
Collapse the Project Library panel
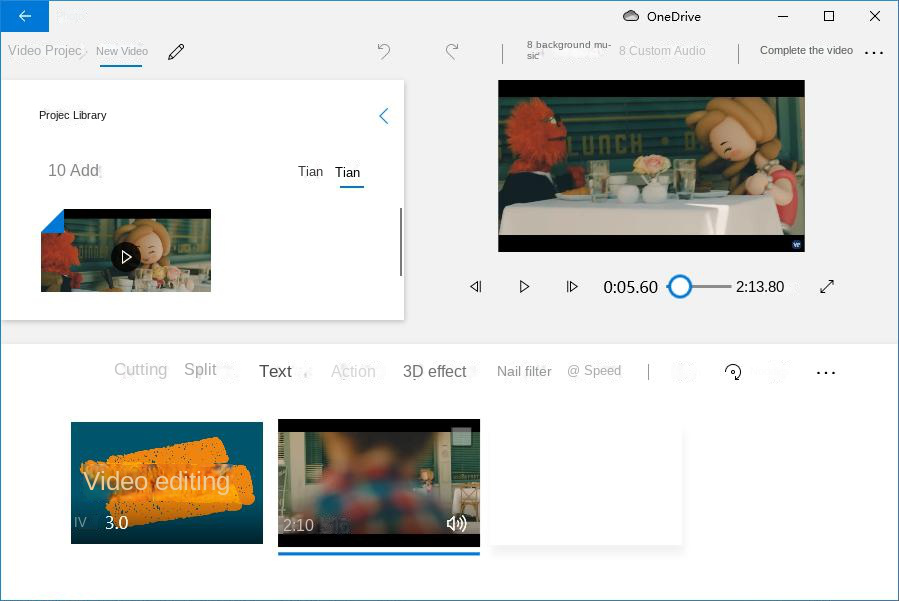point(384,115)
